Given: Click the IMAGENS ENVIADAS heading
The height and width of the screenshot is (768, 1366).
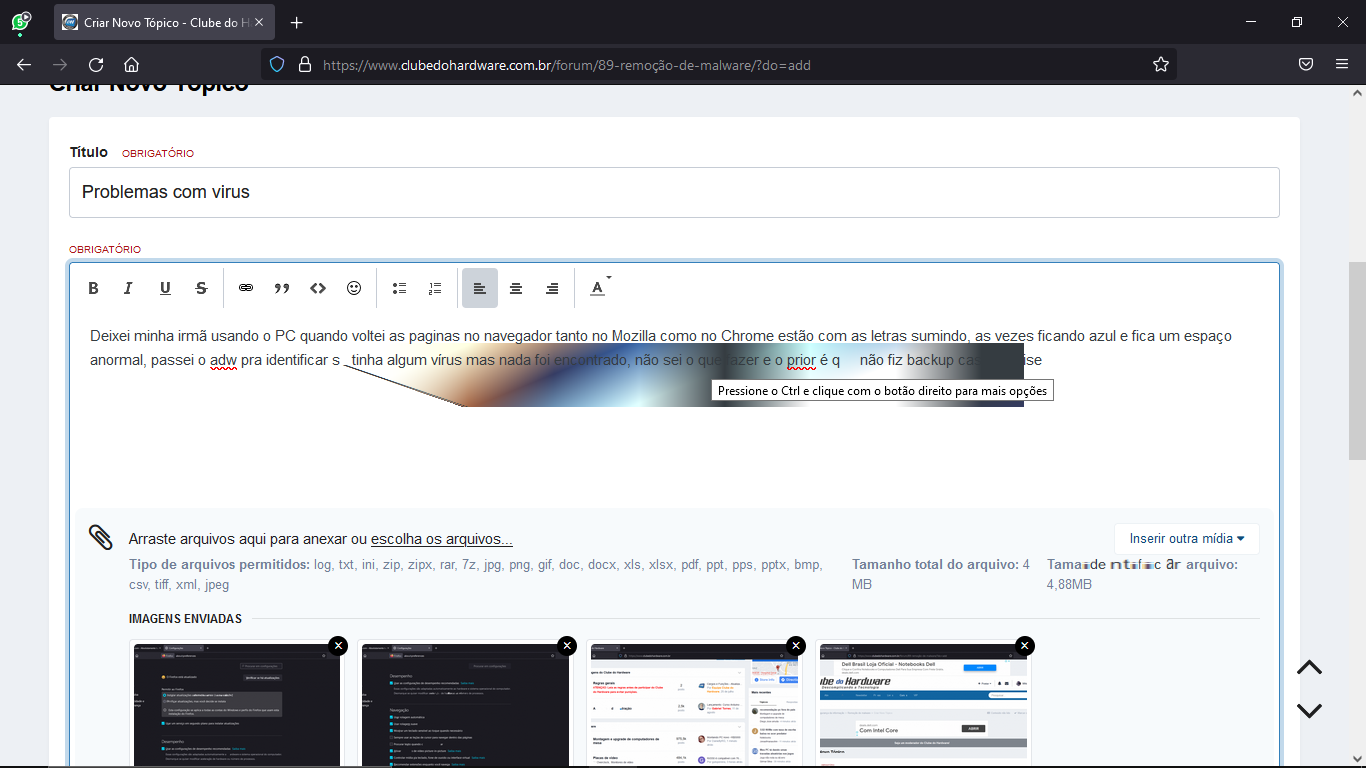Looking at the screenshot, I should click(185, 619).
